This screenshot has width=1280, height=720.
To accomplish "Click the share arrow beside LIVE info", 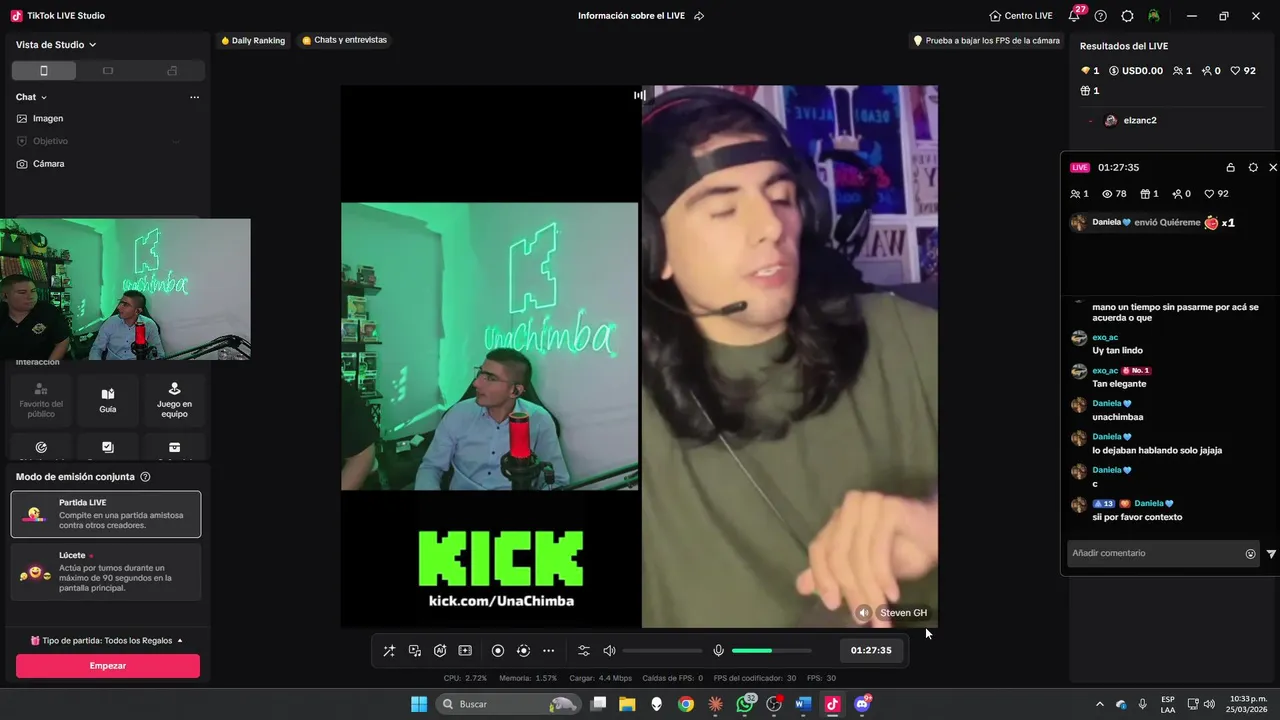I will [699, 16].
